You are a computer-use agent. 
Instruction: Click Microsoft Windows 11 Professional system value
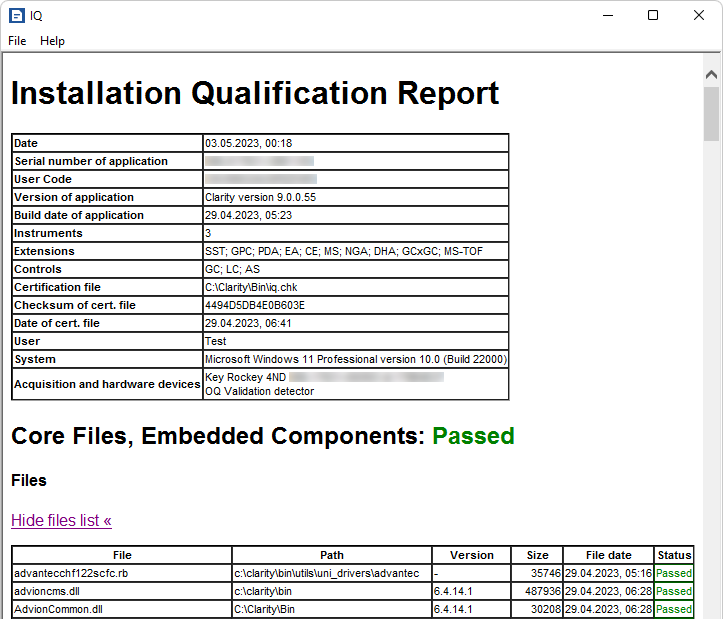[x=356, y=359]
